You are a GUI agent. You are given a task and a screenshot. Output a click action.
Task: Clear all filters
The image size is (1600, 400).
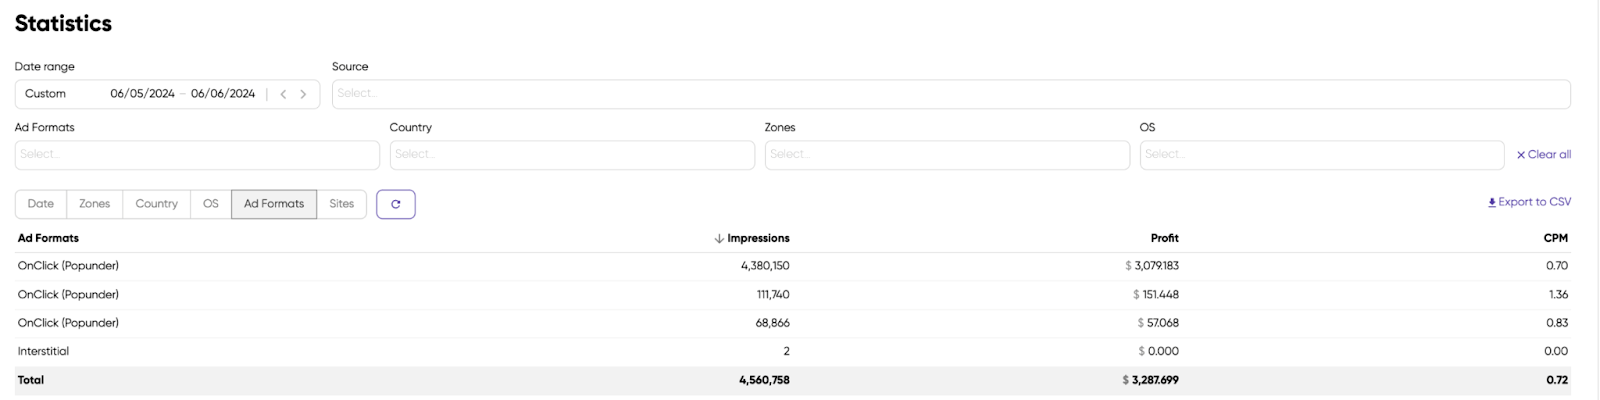tap(1543, 155)
